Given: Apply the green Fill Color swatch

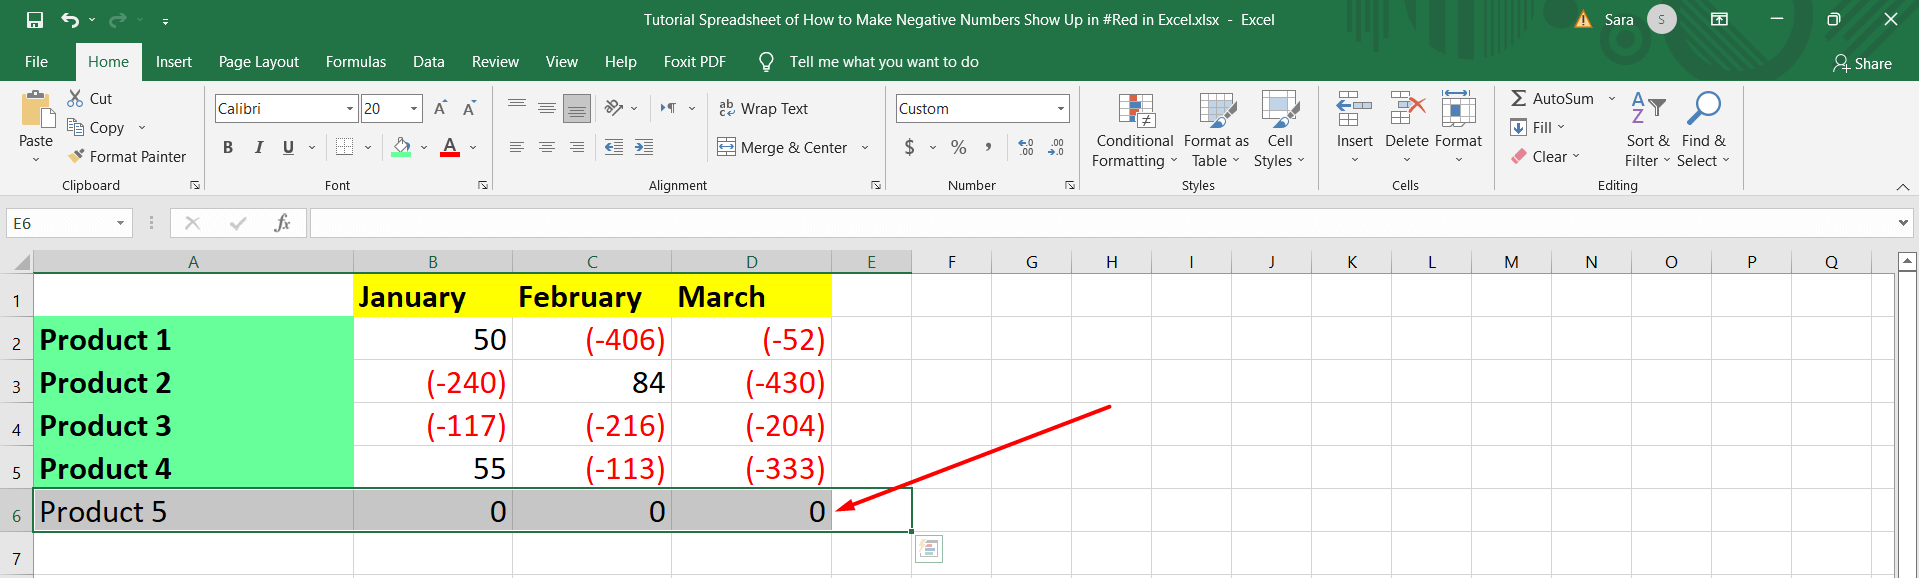Looking at the screenshot, I should [402, 147].
